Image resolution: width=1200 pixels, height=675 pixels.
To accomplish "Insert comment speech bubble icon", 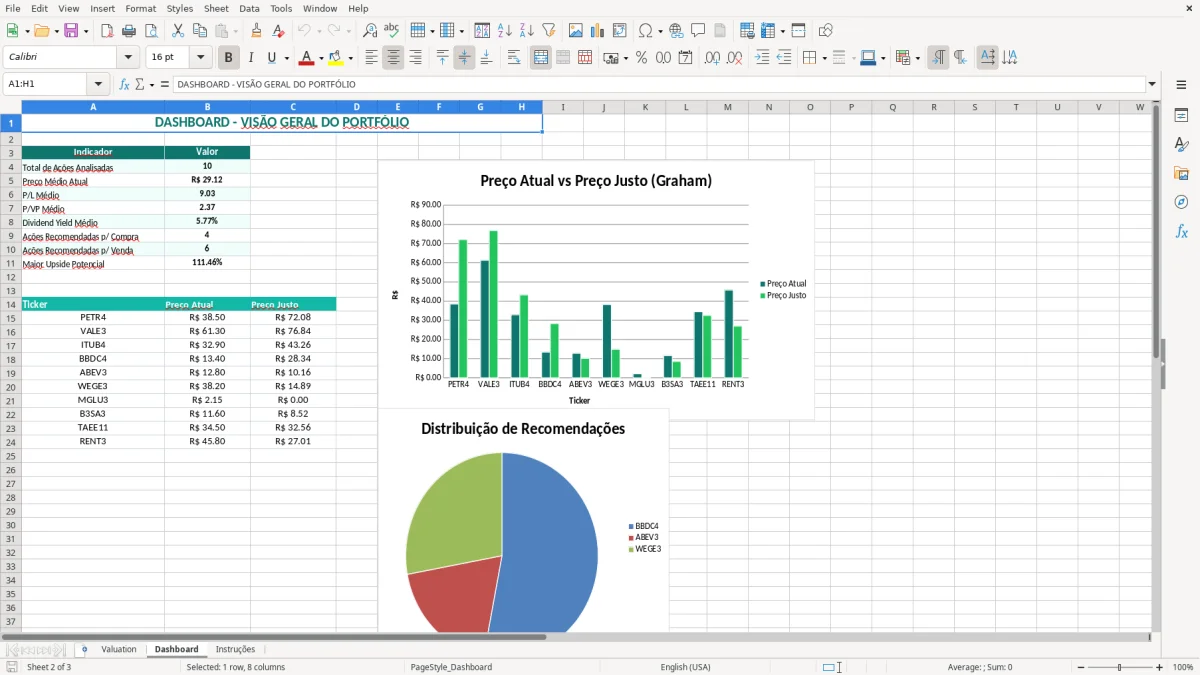I will pyautogui.click(x=698, y=31).
